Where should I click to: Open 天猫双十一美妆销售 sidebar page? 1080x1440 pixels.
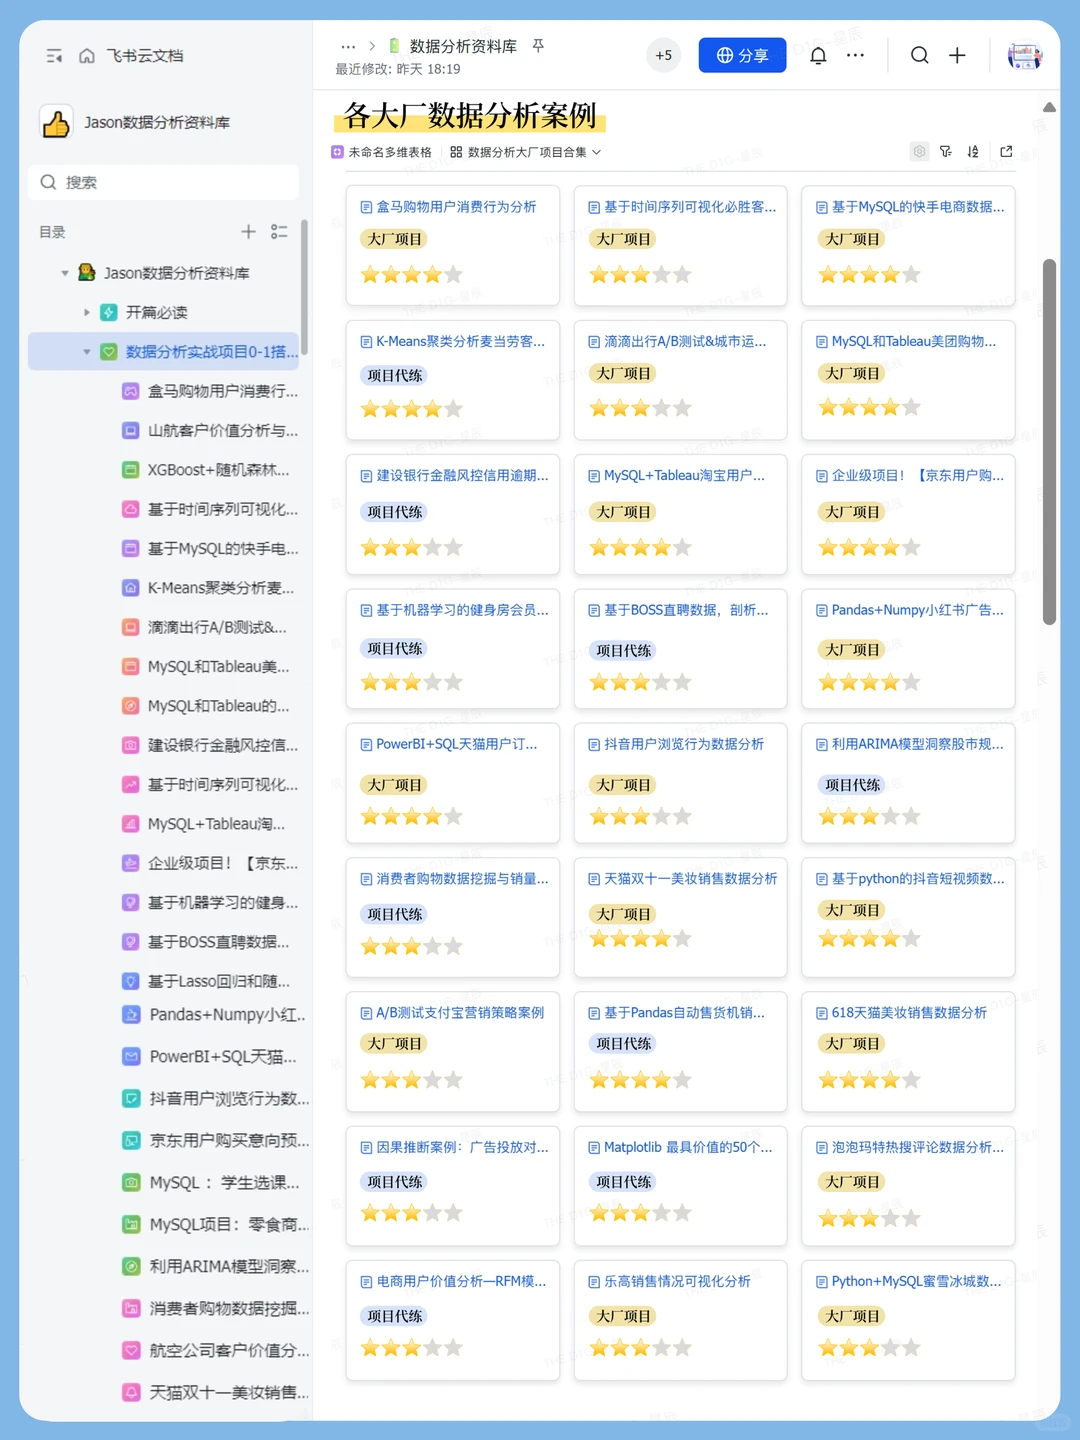coord(215,1392)
